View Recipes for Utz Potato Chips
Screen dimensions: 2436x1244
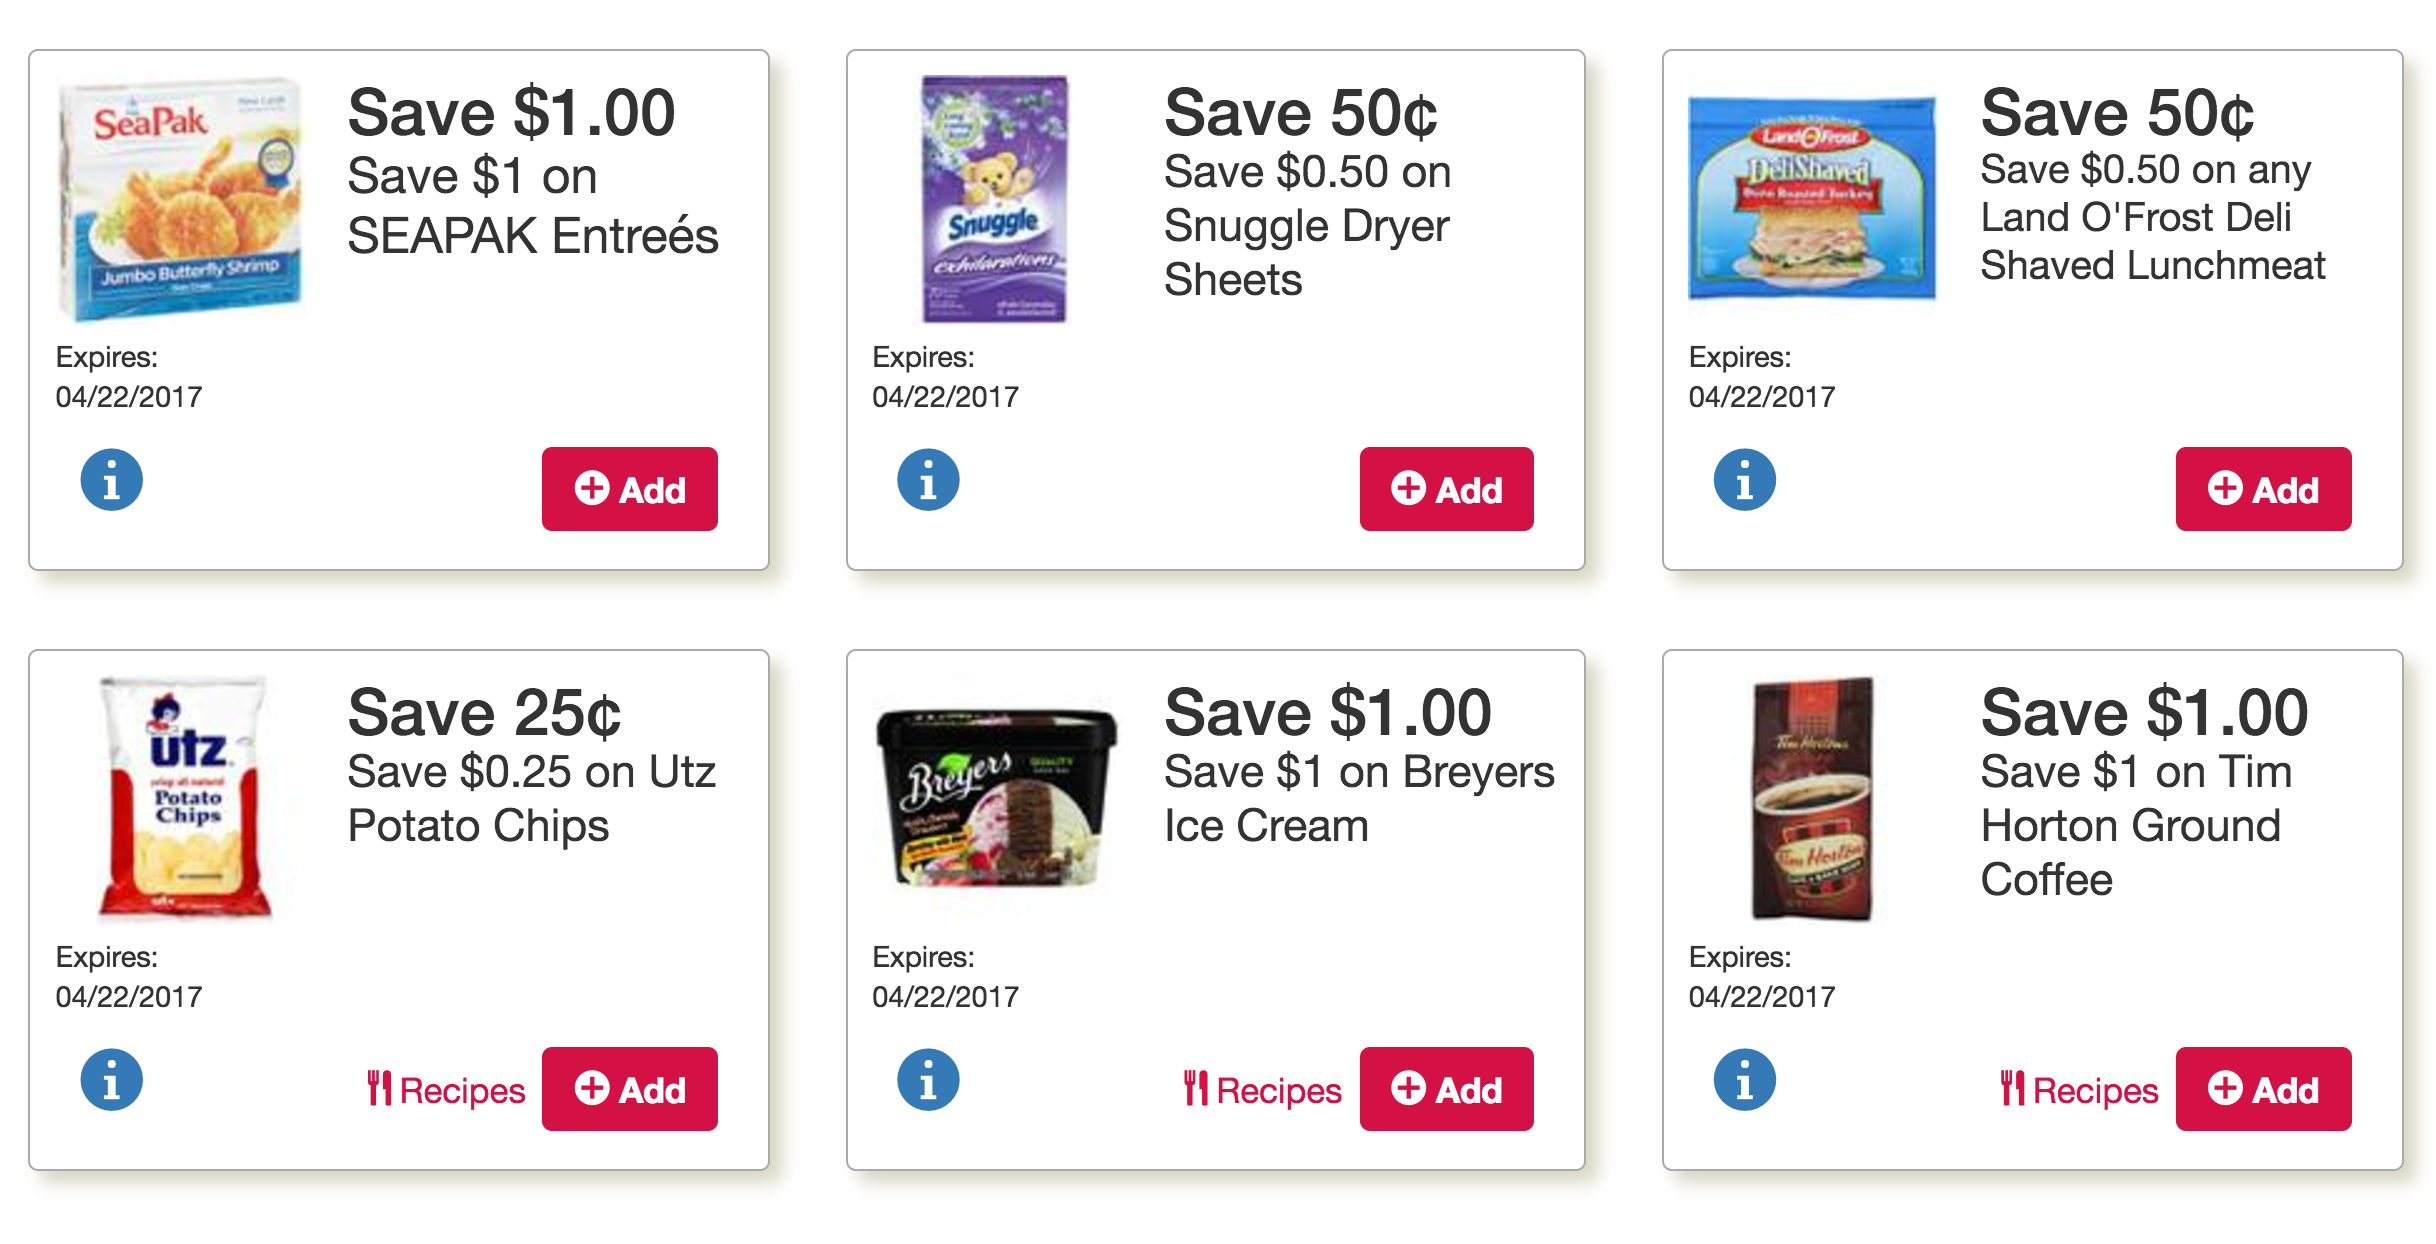click(446, 1090)
